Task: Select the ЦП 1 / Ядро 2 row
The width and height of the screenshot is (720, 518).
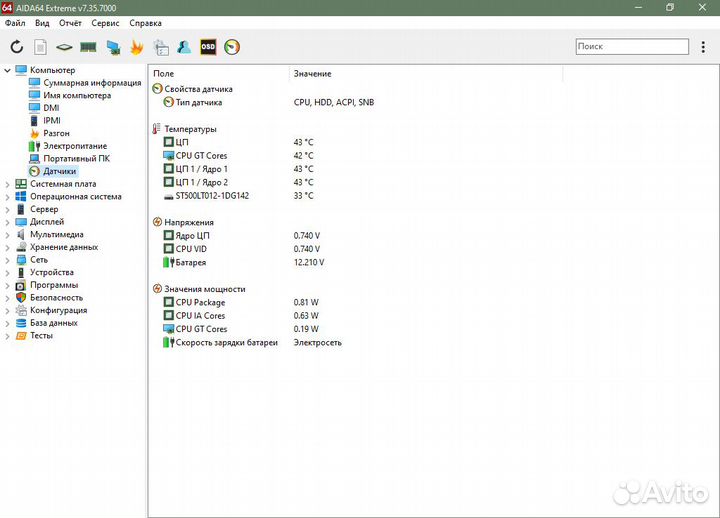Action: [x=238, y=182]
